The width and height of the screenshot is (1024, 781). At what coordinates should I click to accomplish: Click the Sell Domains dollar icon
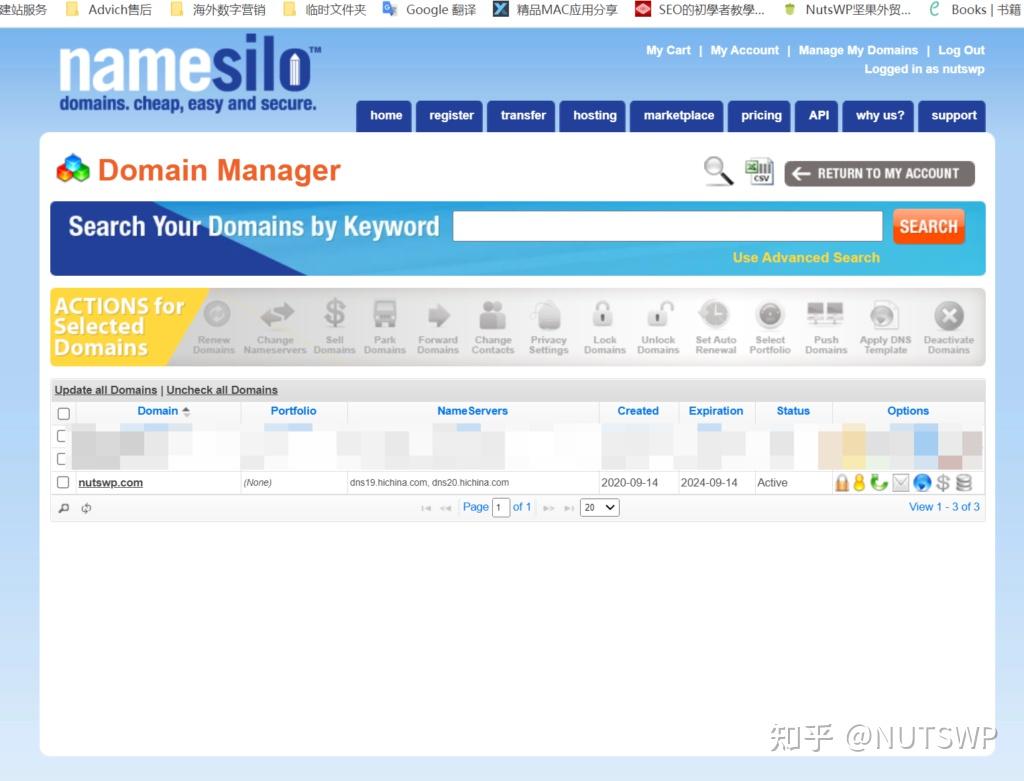tap(334, 314)
